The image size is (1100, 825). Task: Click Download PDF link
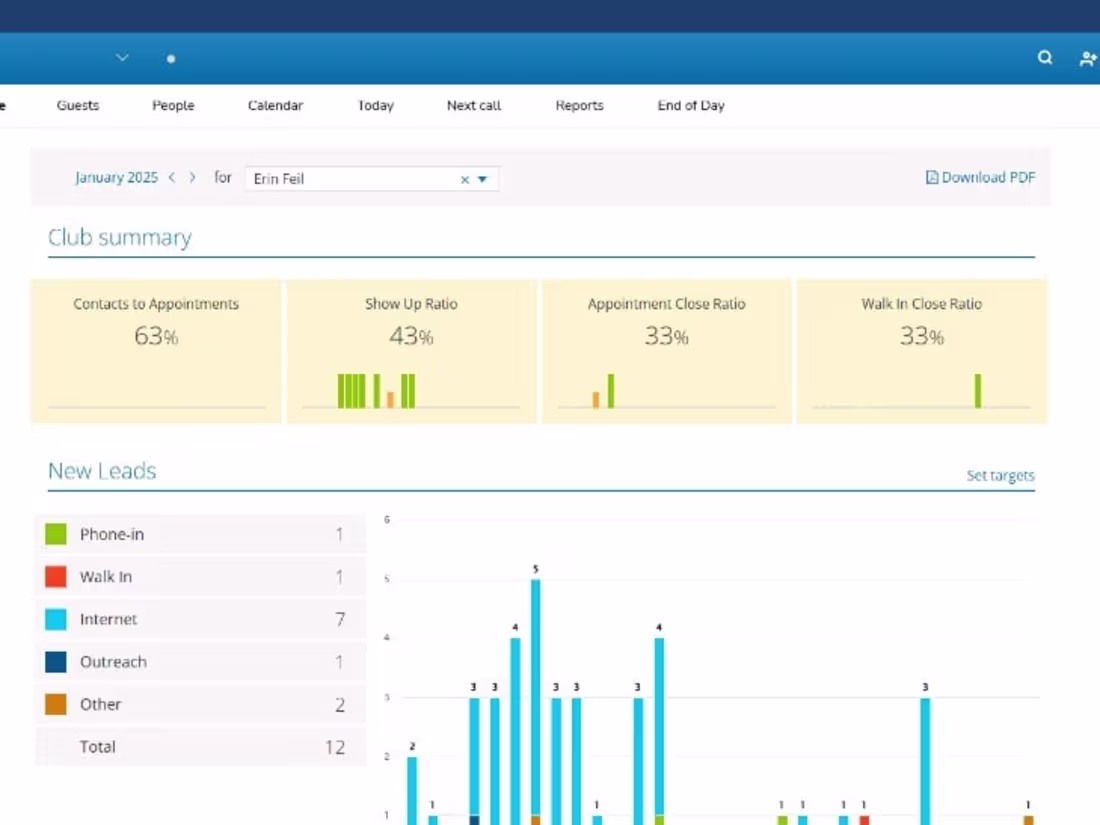[x=980, y=177]
